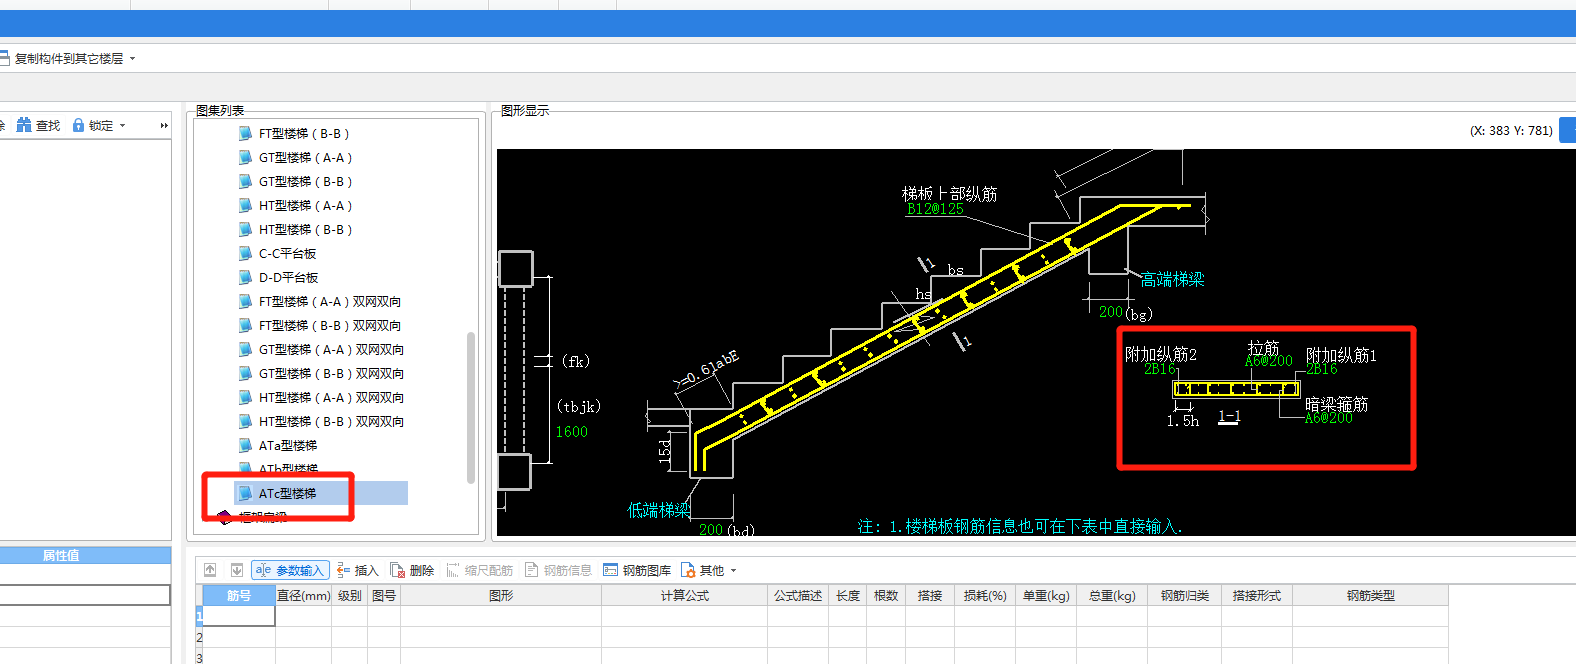This screenshot has height=664, width=1576.
Task: Click the icon of D-D平台板 row
Action: [x=245, y=277]
